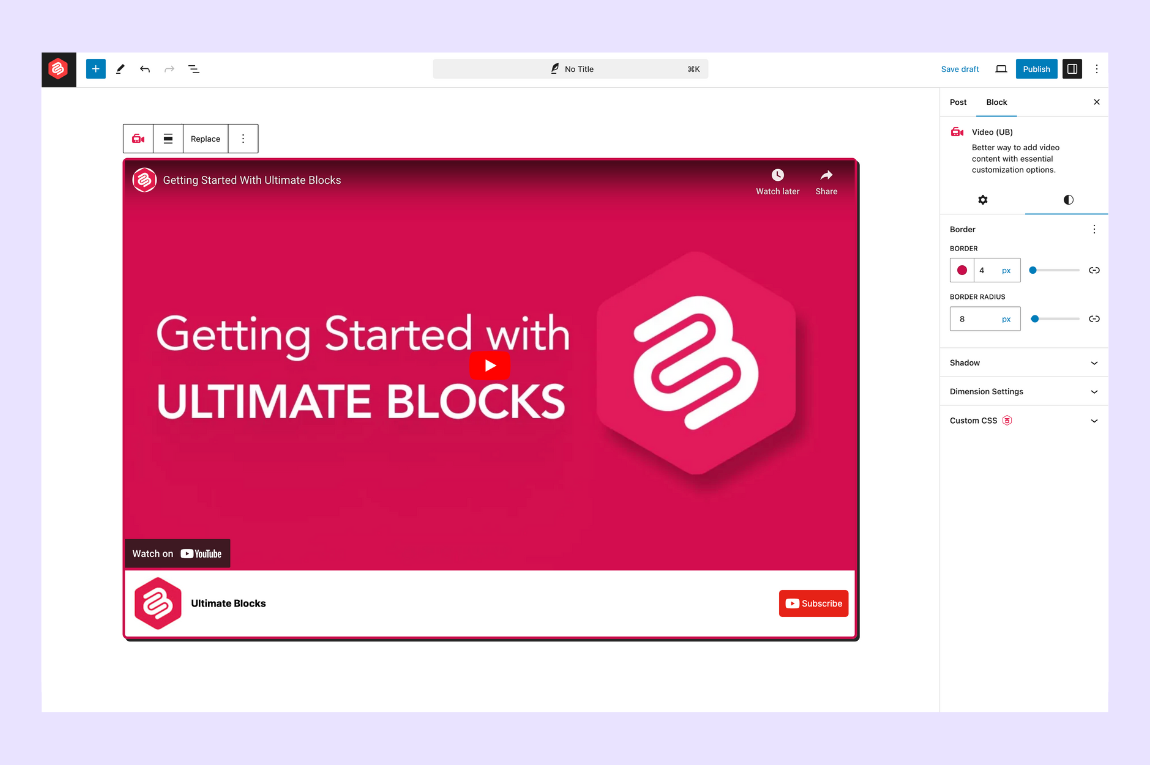
Task: Click the Undo arrow
Action: pos(144,68)
